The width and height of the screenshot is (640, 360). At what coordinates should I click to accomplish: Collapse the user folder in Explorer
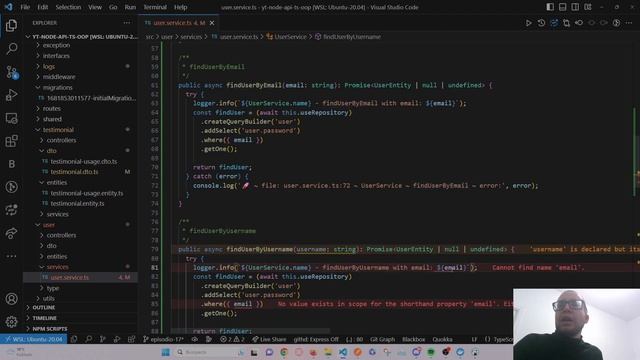tap(49, 225)
